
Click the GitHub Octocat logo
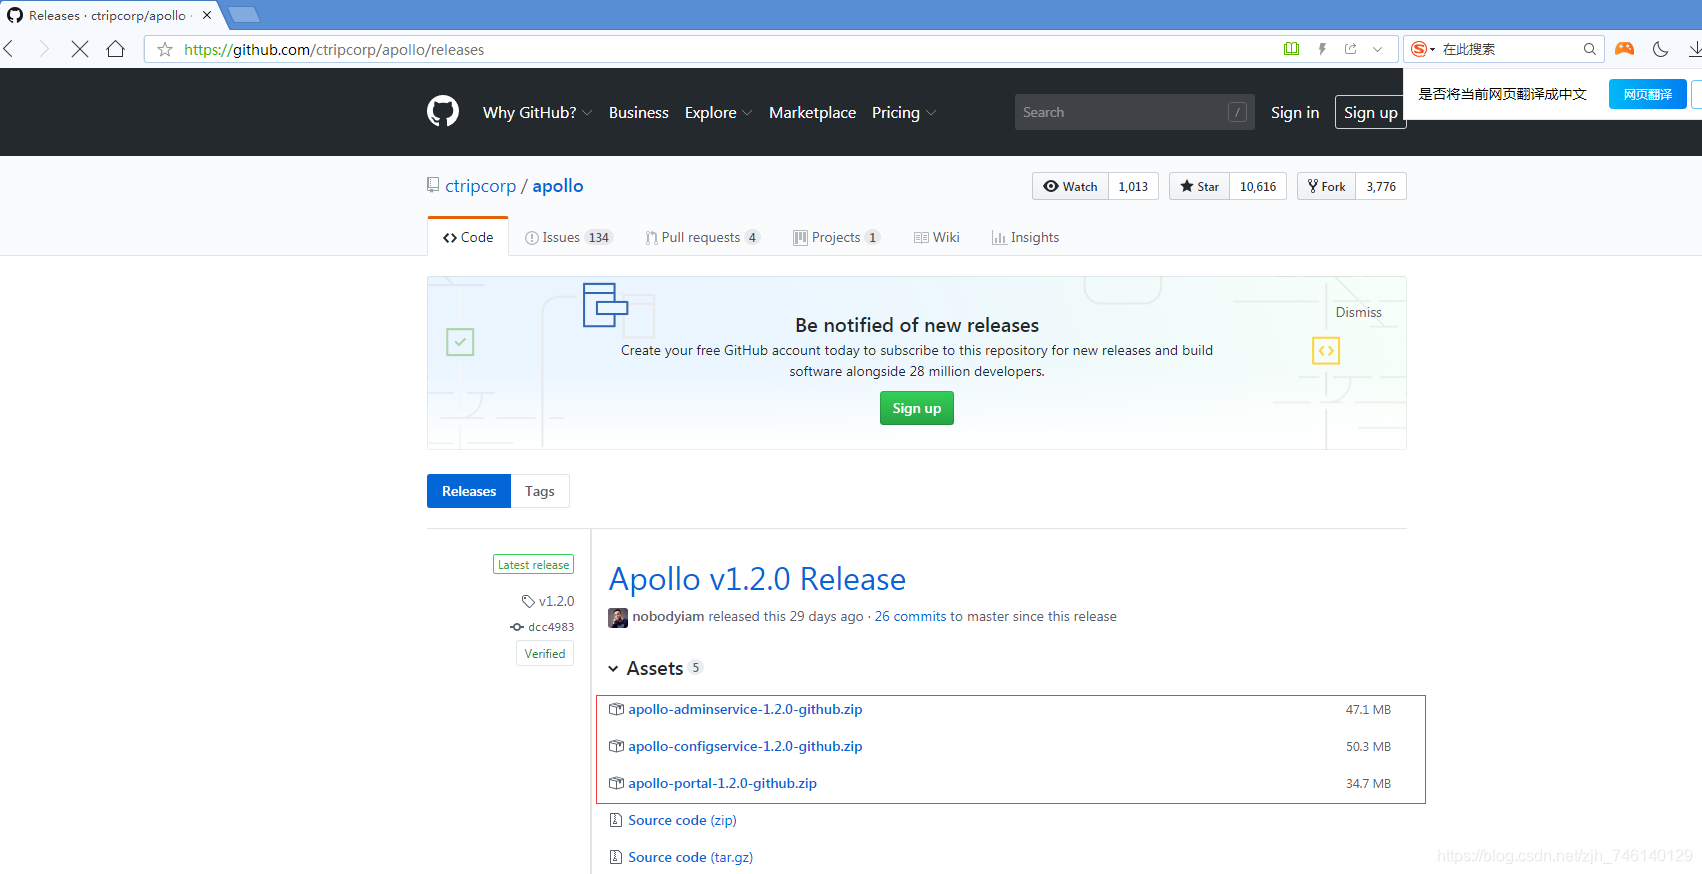coord(443,111)
